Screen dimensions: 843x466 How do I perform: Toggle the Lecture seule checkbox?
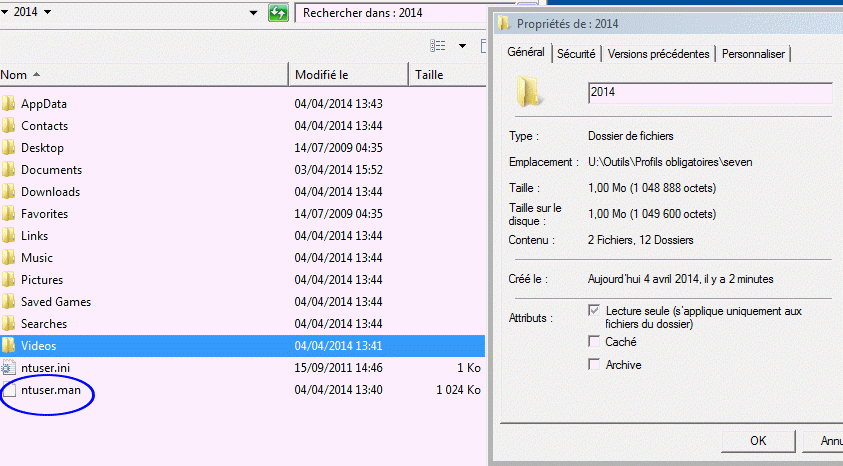pyautogui.click(x=594, y=310)
